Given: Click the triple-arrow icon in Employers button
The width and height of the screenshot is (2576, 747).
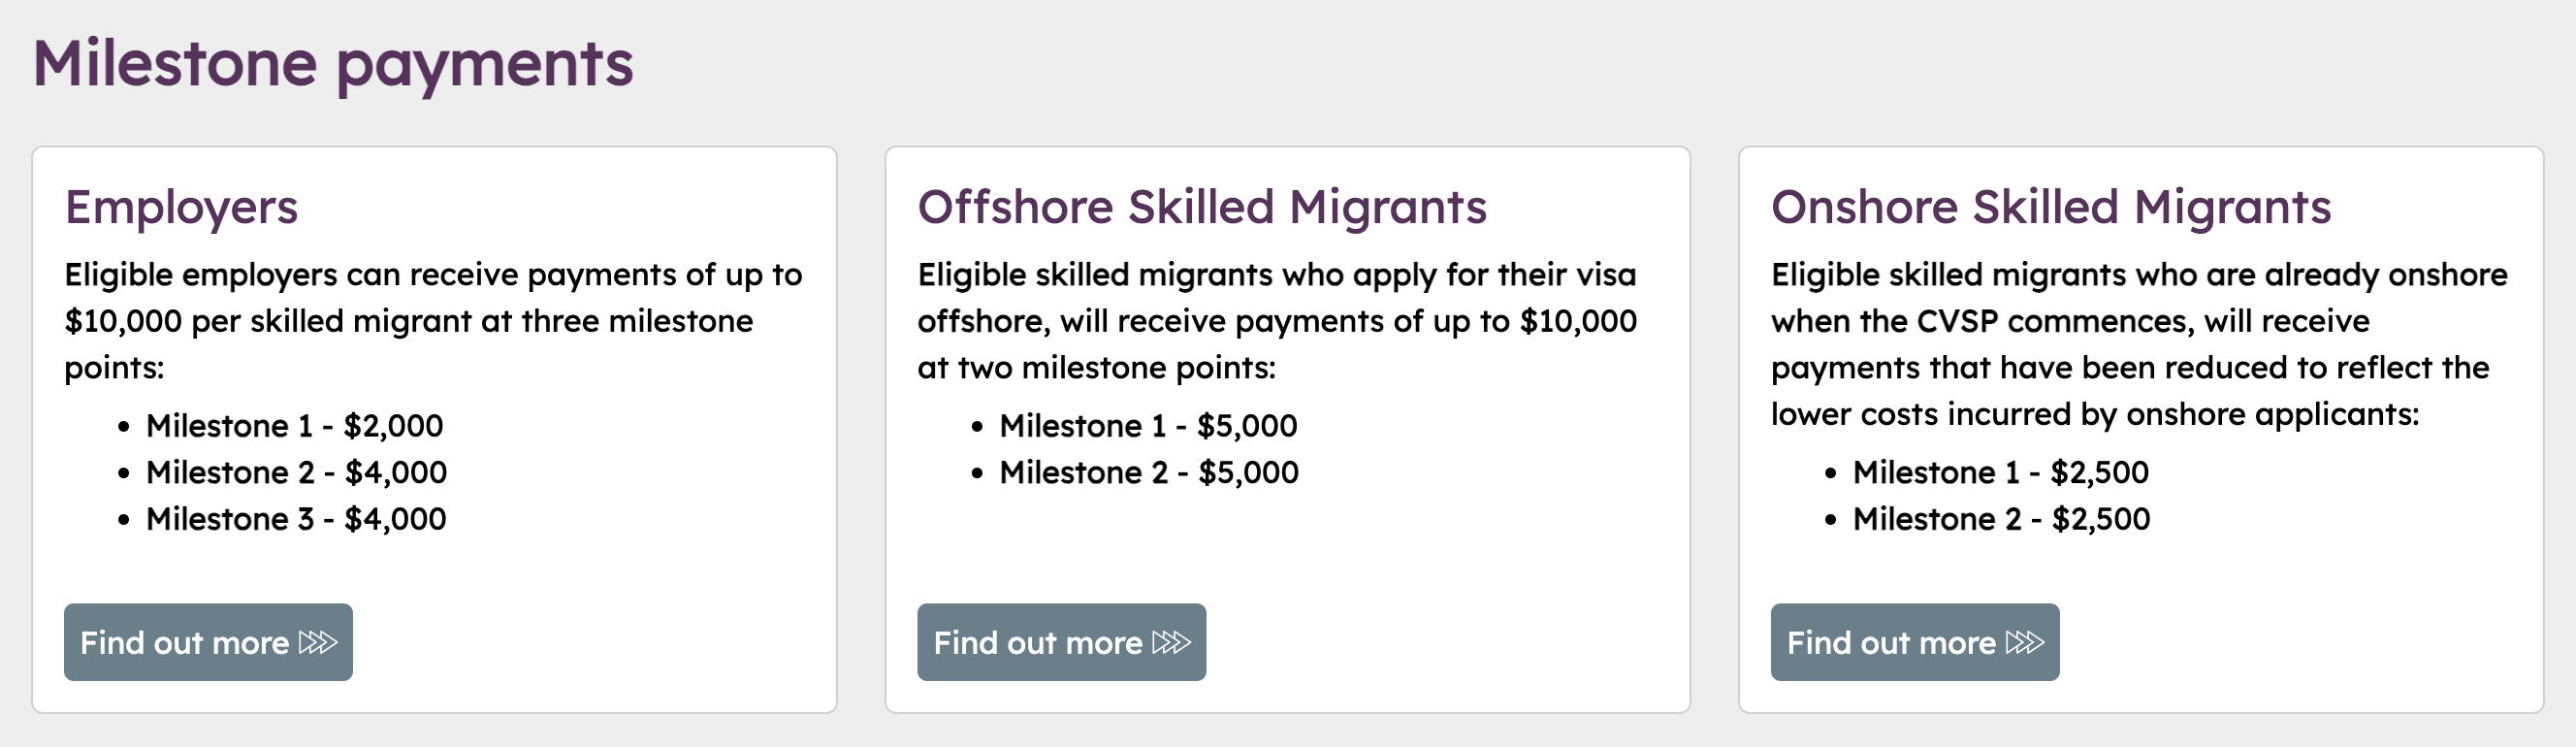Looking at the screenshot, I should [x=318, y=642].
